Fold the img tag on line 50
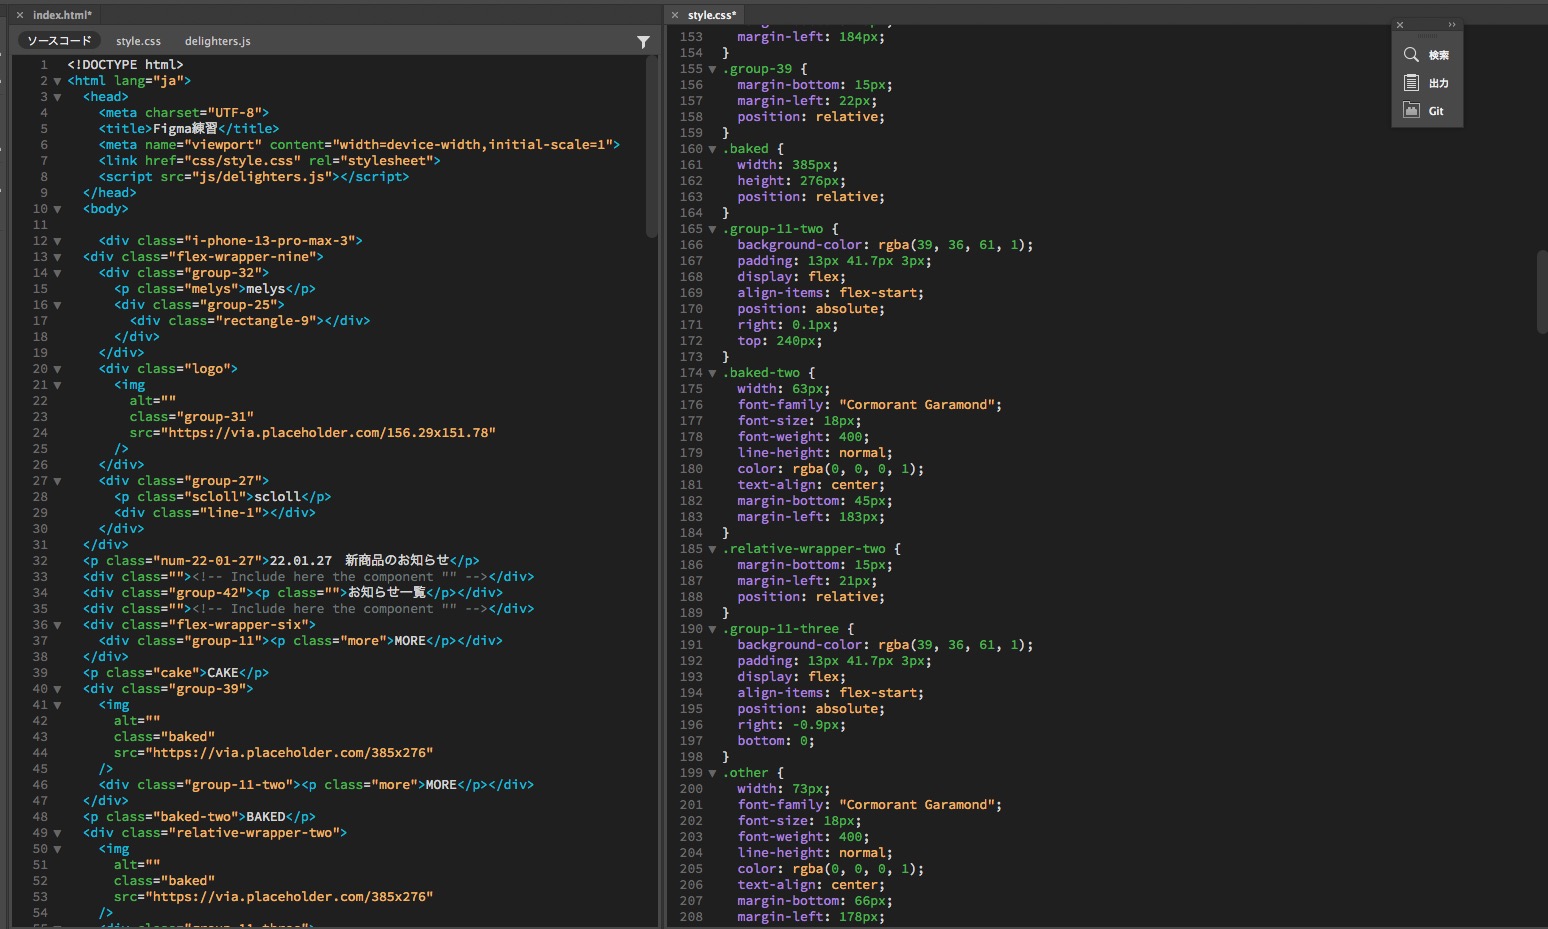1548x929 pixels. click(57, 849)
